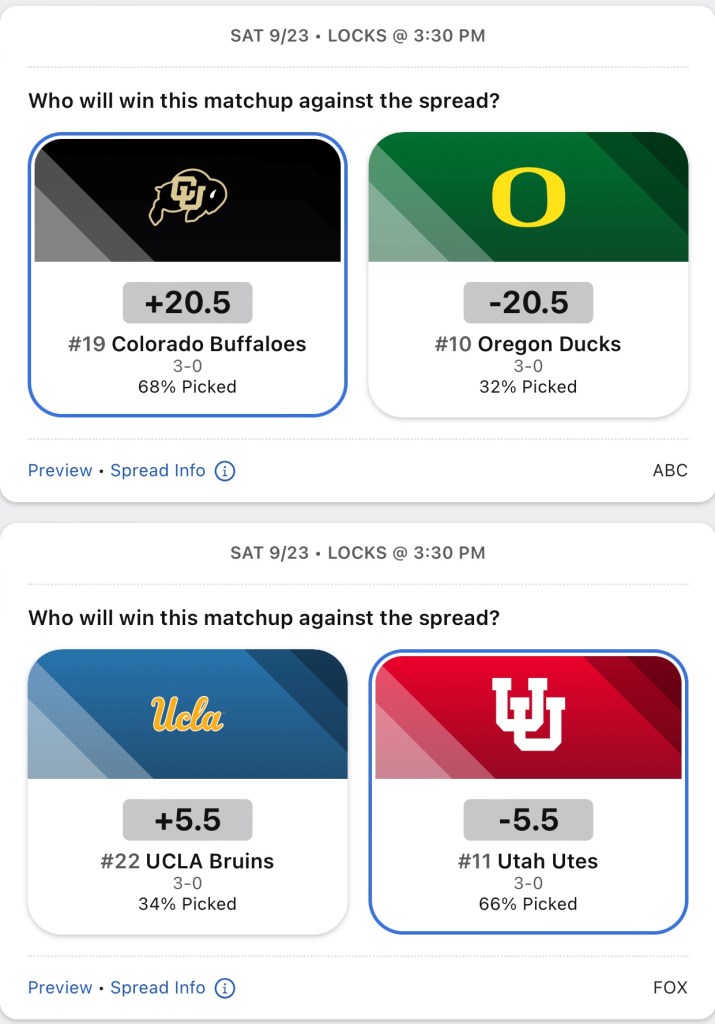Click the Oregon Ducks O logo

[528, 197]
